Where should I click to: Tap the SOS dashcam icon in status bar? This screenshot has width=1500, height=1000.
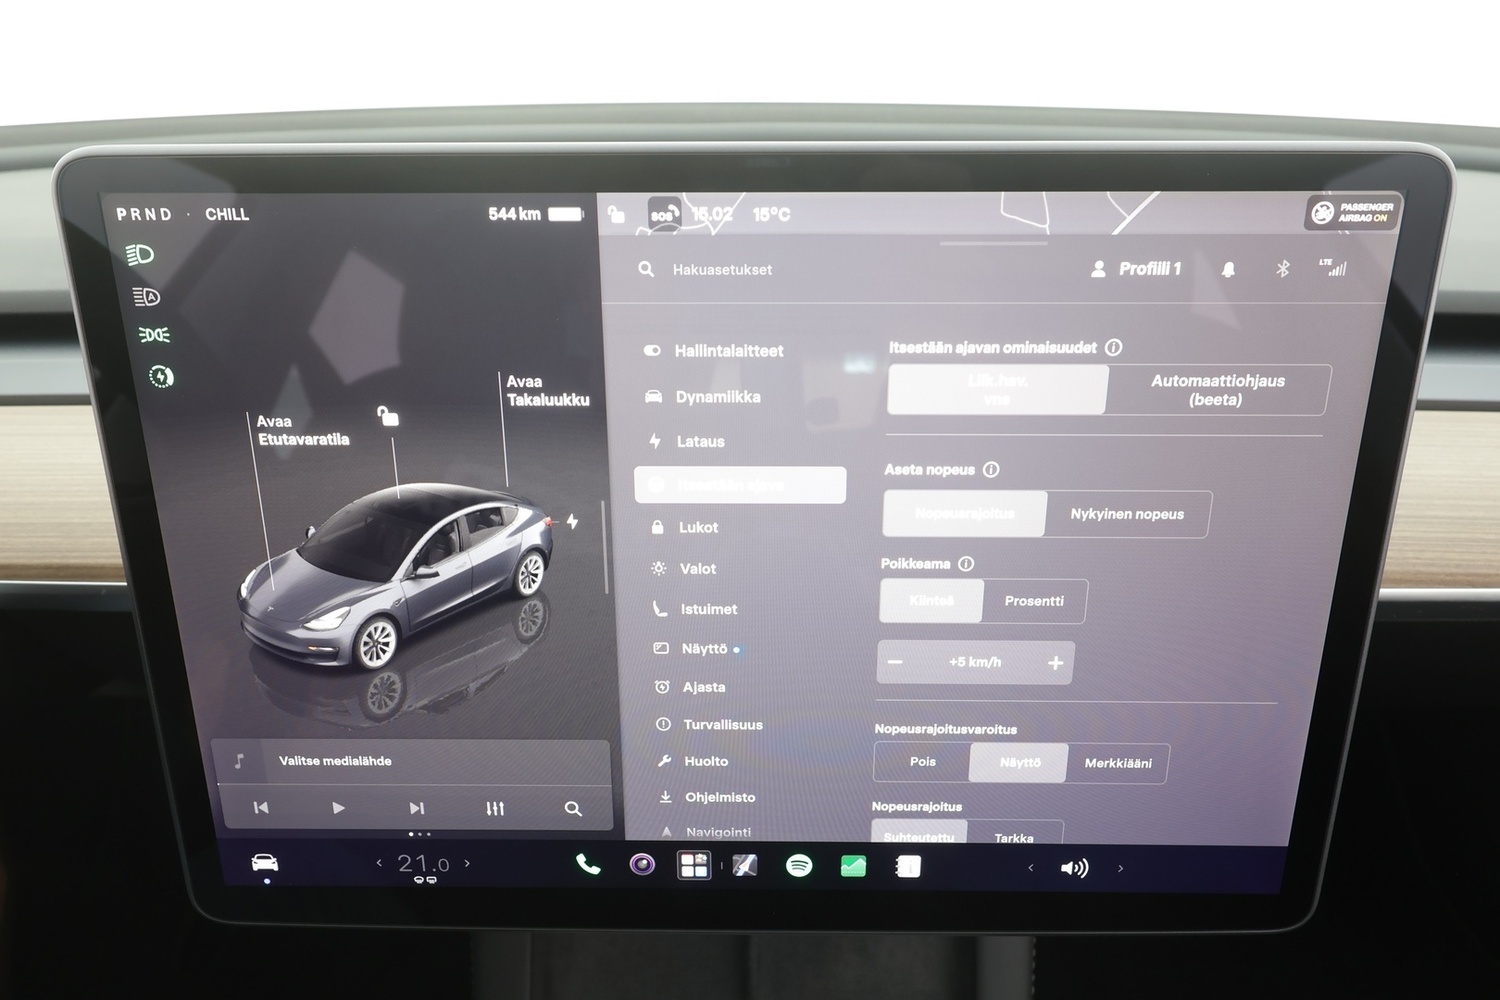tap(663, 213)
